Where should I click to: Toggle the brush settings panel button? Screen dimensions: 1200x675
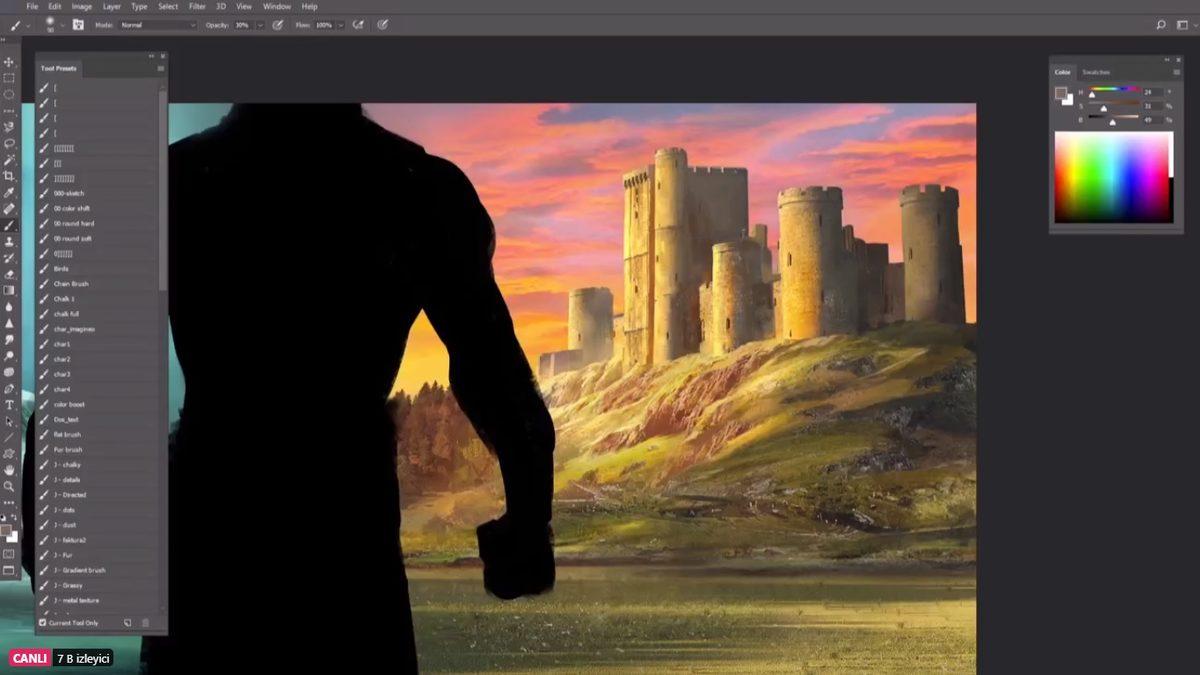point(78,25)
